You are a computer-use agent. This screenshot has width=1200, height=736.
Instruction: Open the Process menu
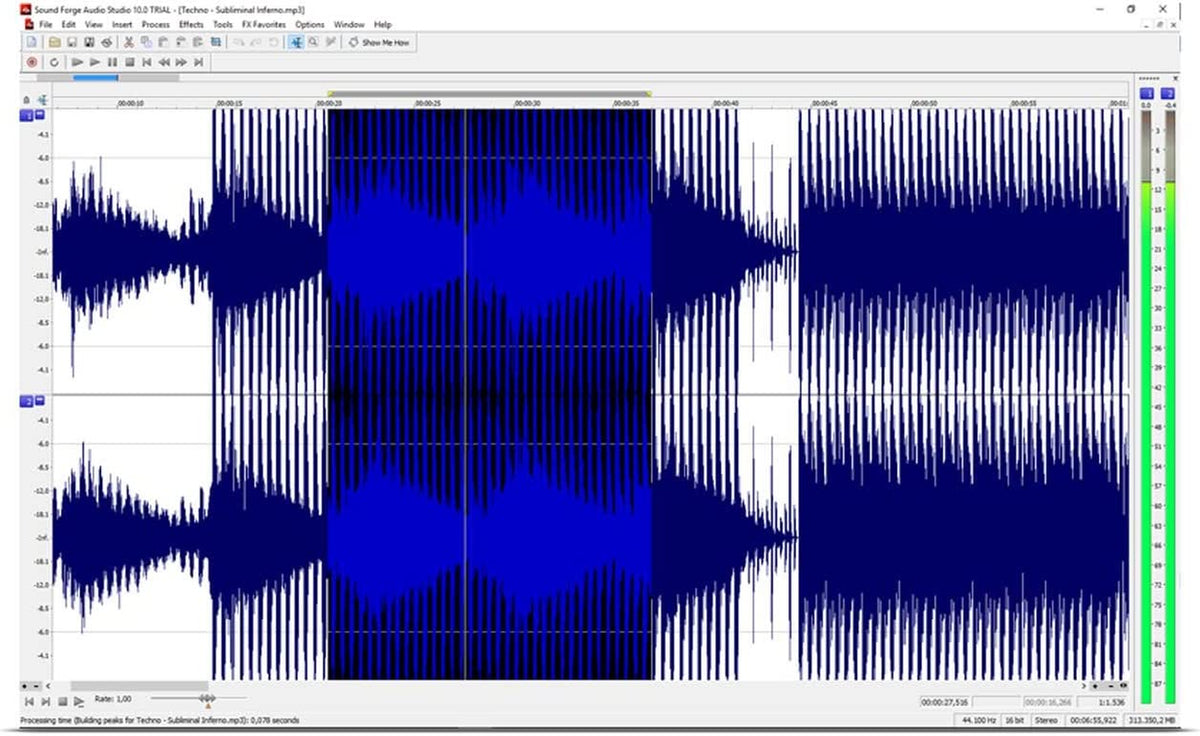point(155,24)
